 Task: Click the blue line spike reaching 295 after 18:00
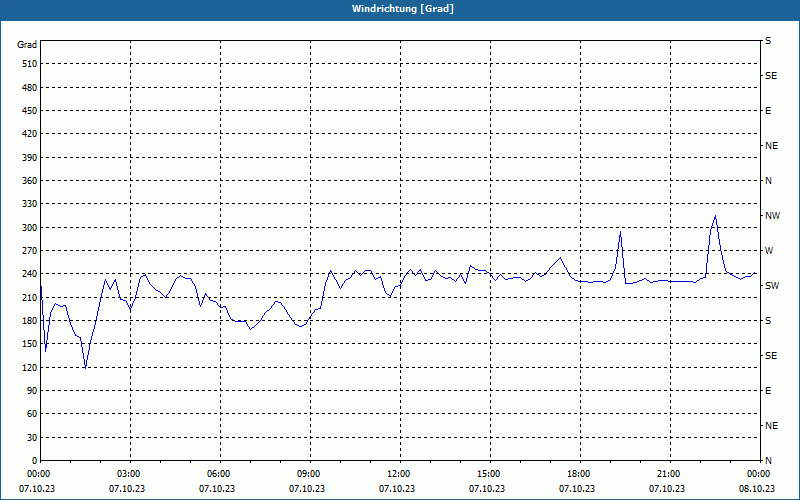[620, 232]
